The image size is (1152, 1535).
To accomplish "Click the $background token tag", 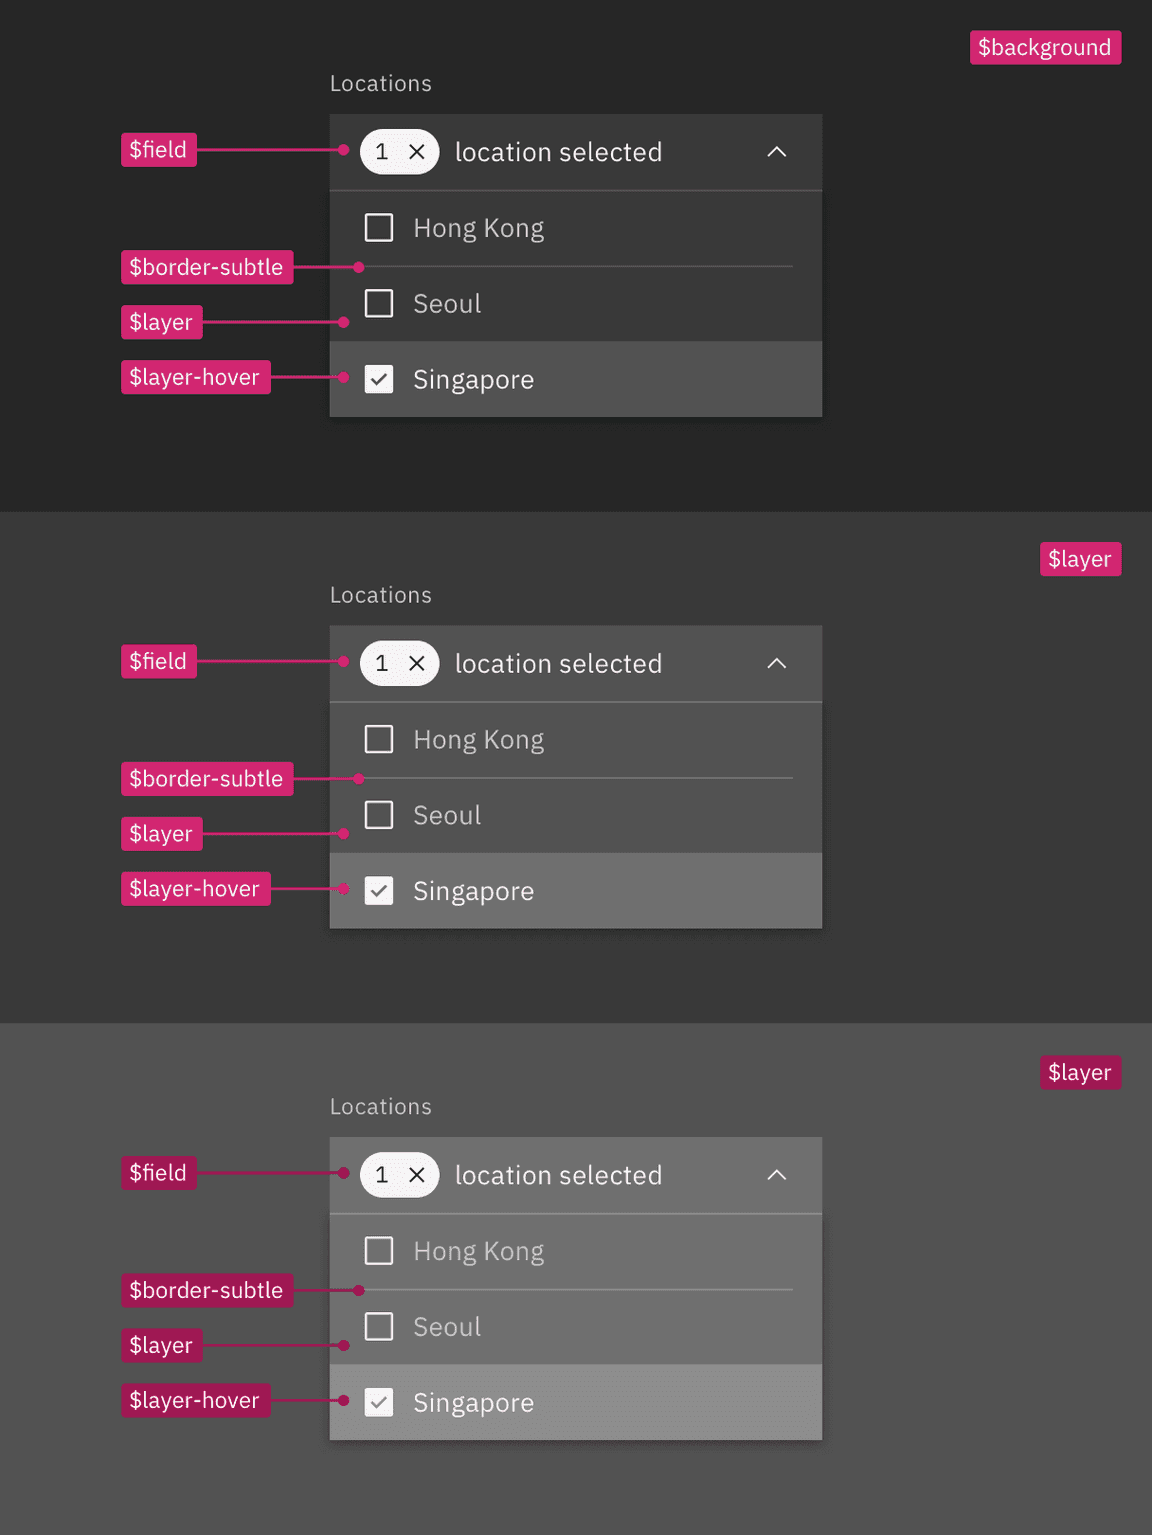I will point(1045,48).
